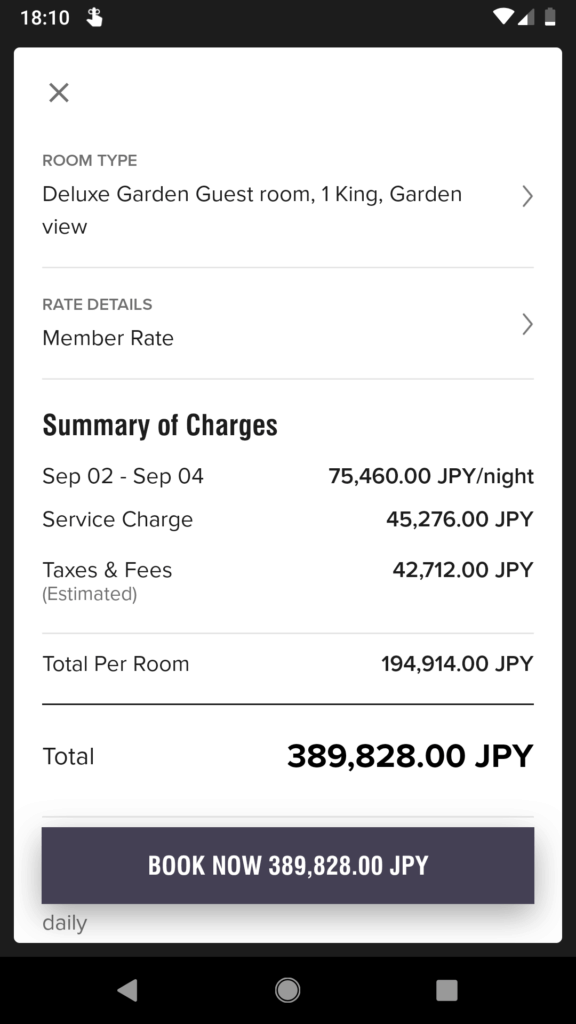The height and width of the screenshot is (1024, 576).
Task: Tap the cellular signal icon
Action: pos(526,16)
